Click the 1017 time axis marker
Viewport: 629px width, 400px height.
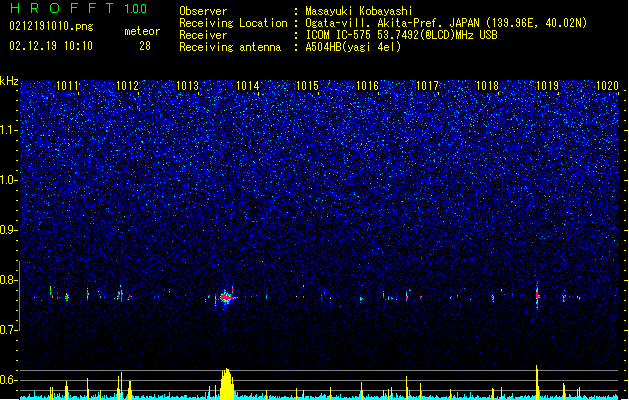click(427, 86)
